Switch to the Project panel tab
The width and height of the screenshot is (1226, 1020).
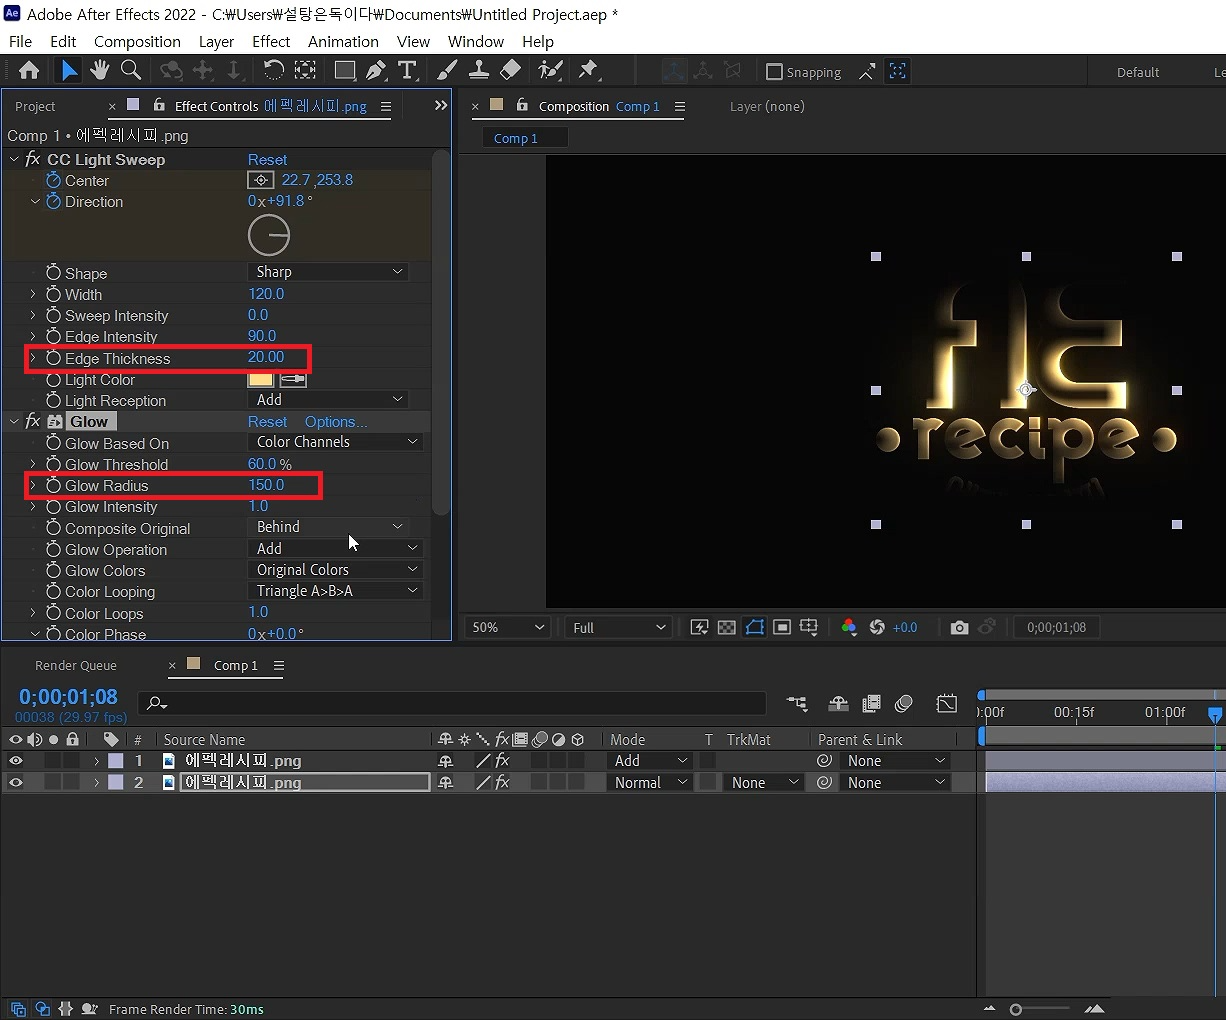[x=35, y=106]
